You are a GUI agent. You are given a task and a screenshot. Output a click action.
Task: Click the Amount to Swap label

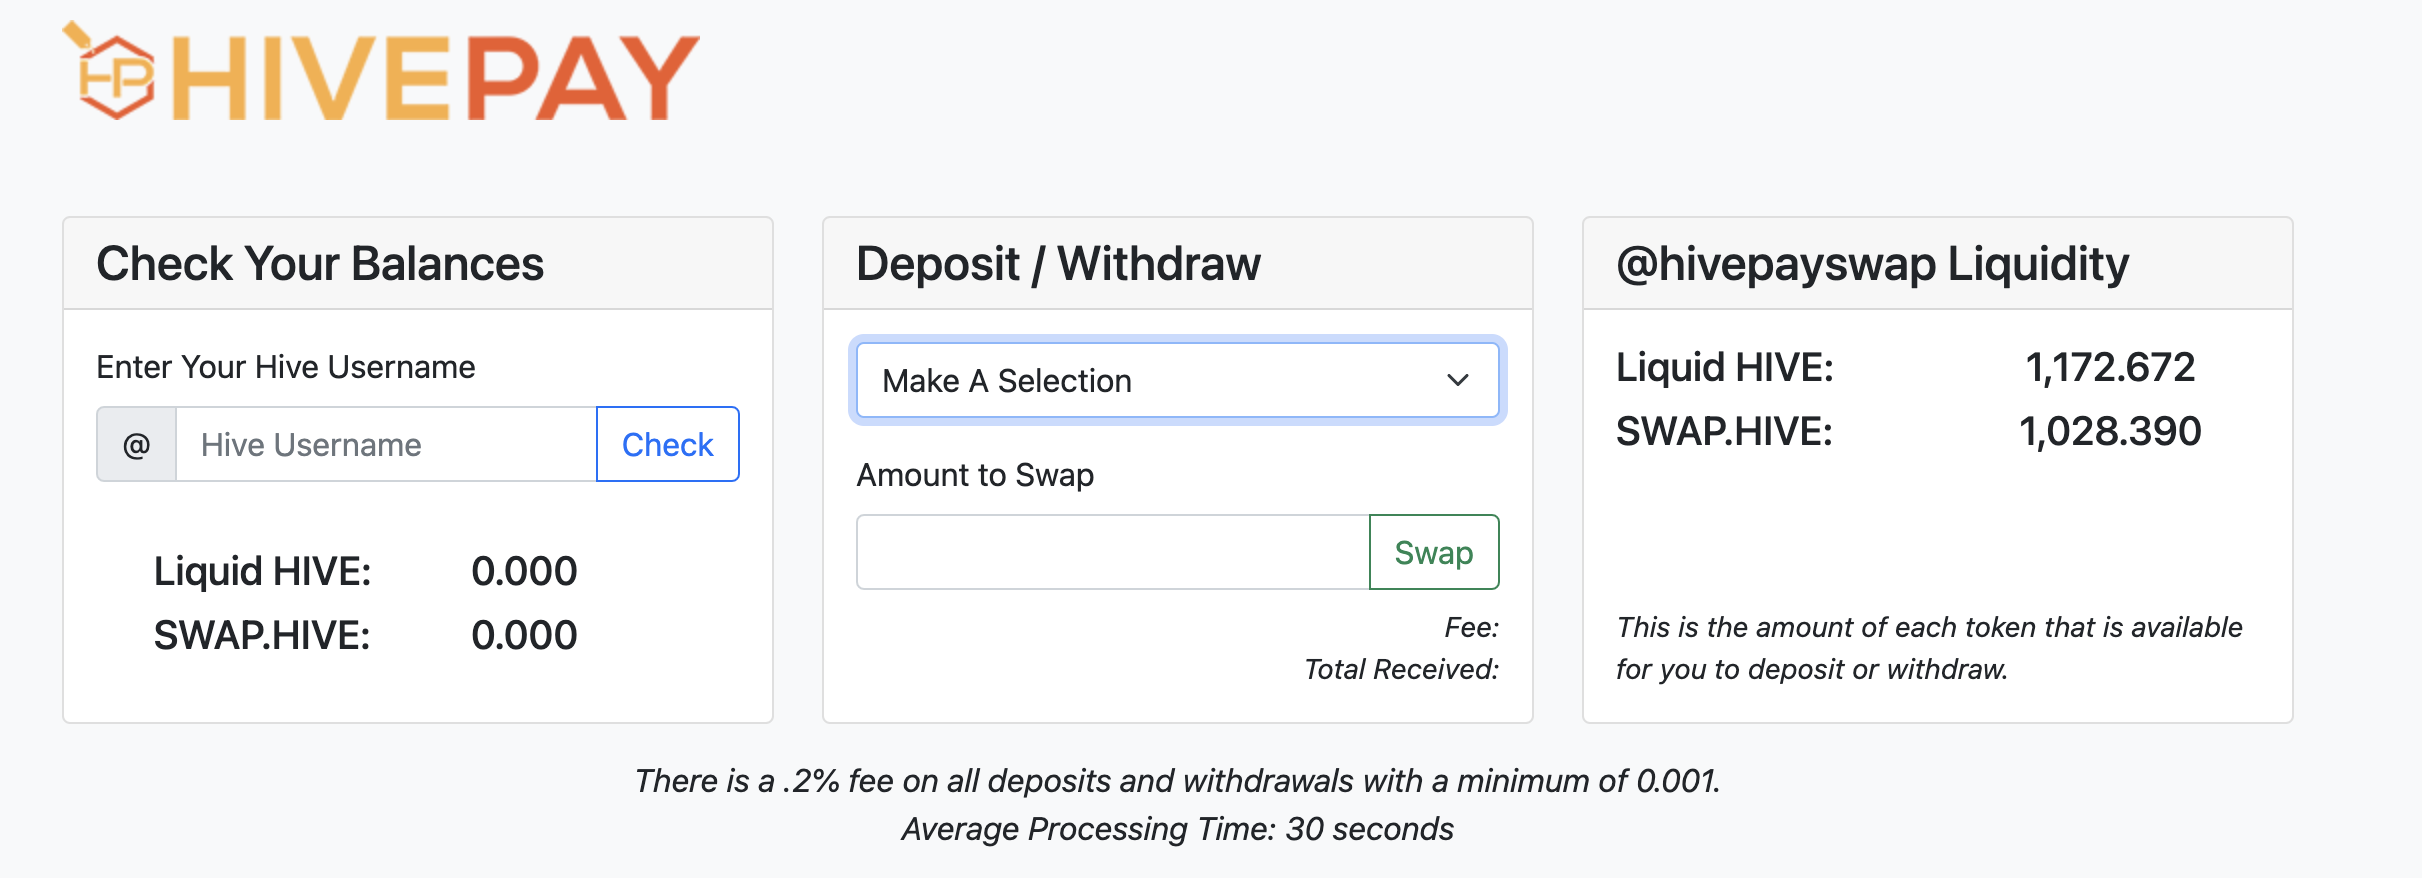pyautogui.click(x=975, y=475)
